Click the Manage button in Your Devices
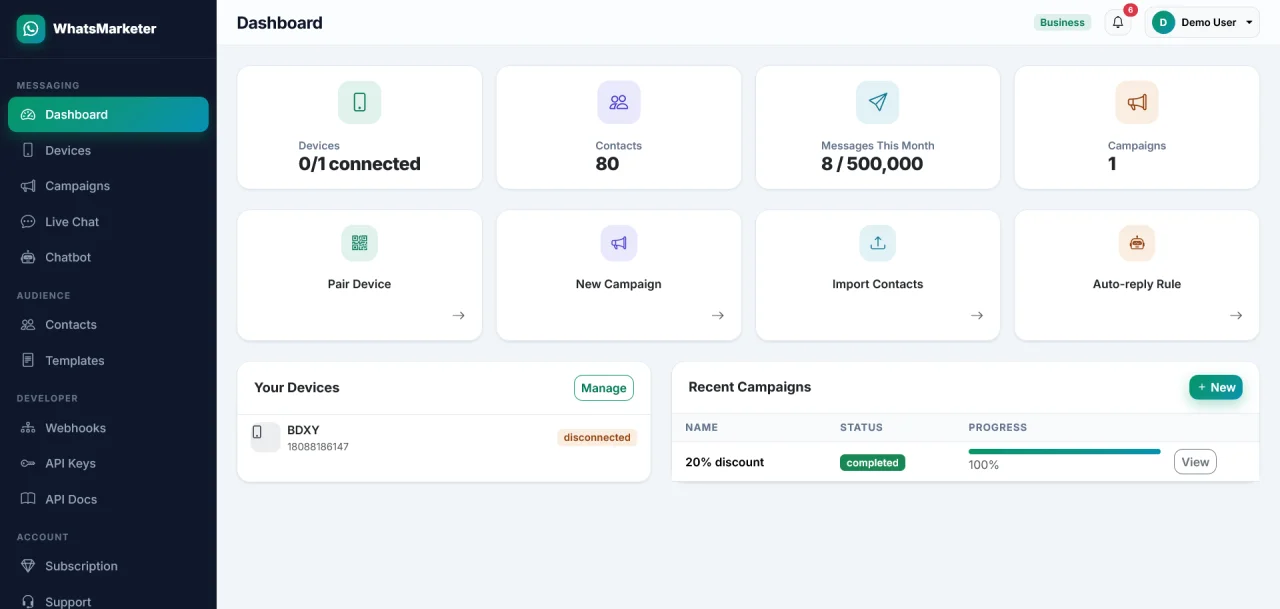Screen dimensions: 1280x609 pos(604,388)
